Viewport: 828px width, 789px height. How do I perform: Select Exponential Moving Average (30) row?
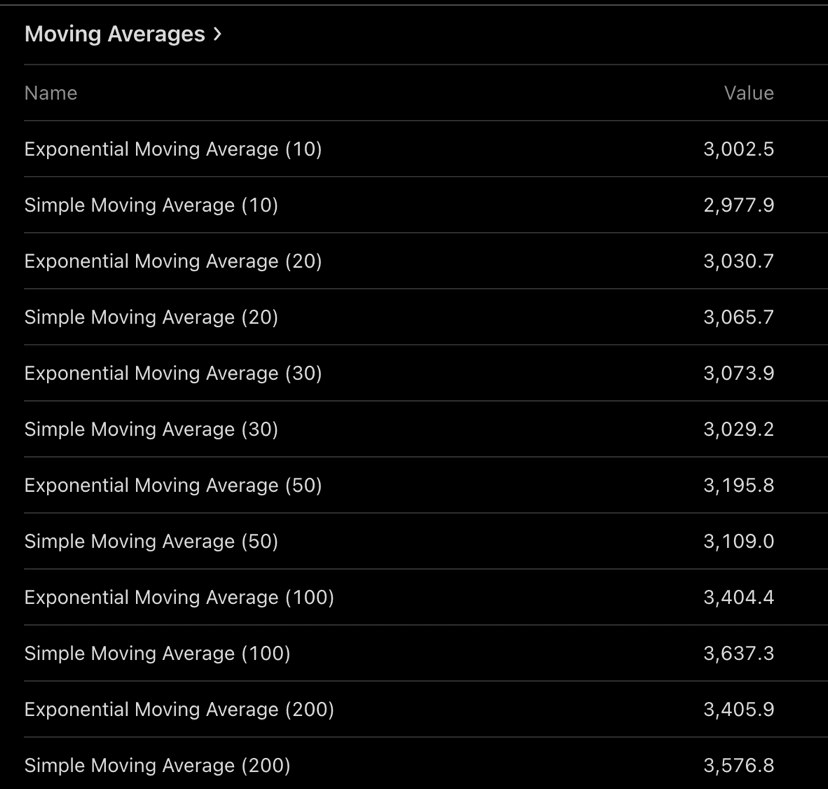tap(173, 373)
